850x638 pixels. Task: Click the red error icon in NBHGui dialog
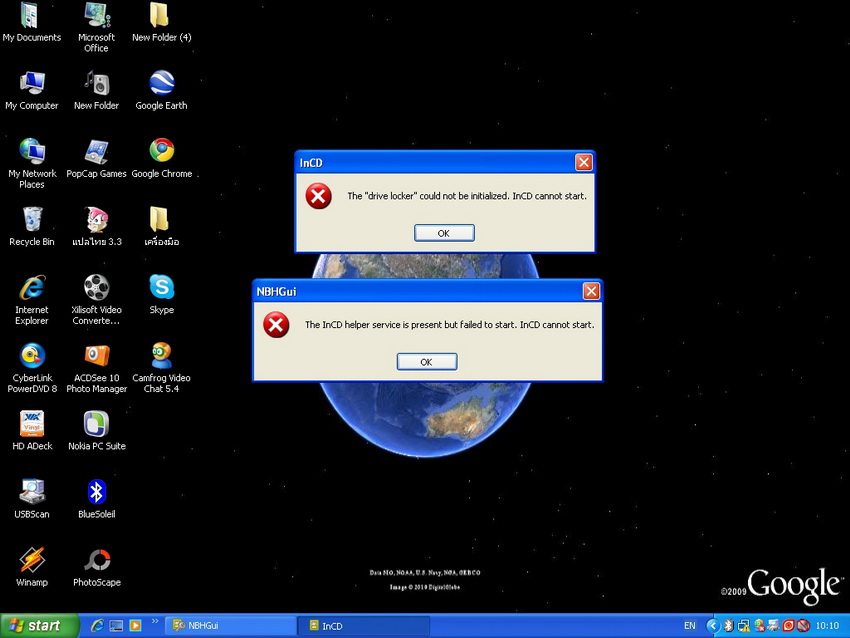(276, 324)
